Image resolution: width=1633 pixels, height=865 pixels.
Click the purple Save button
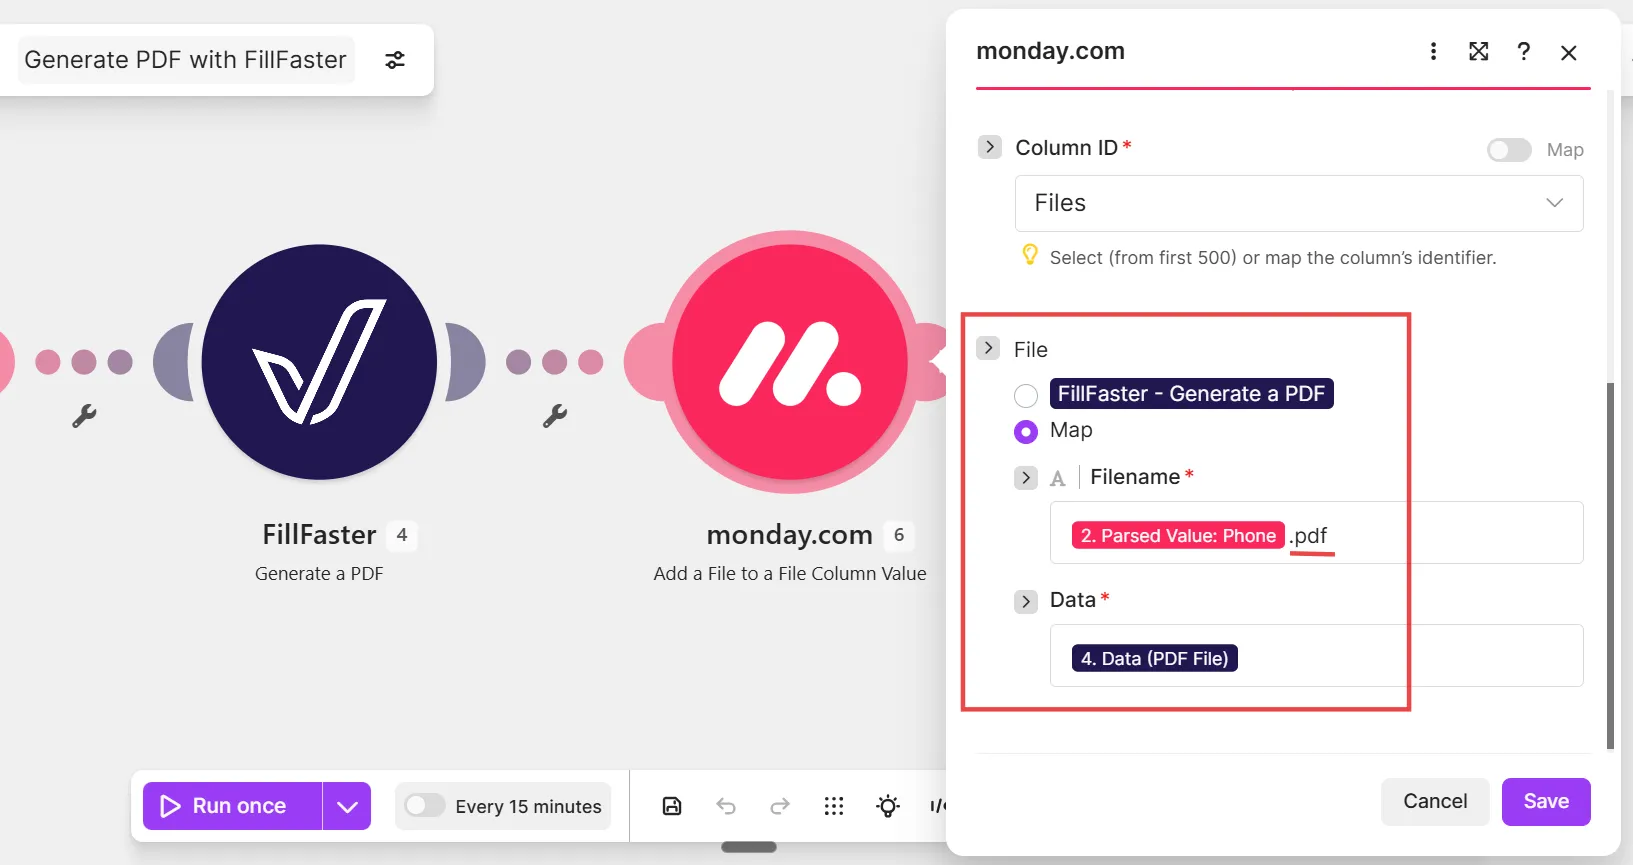[x=1546, y=802]
